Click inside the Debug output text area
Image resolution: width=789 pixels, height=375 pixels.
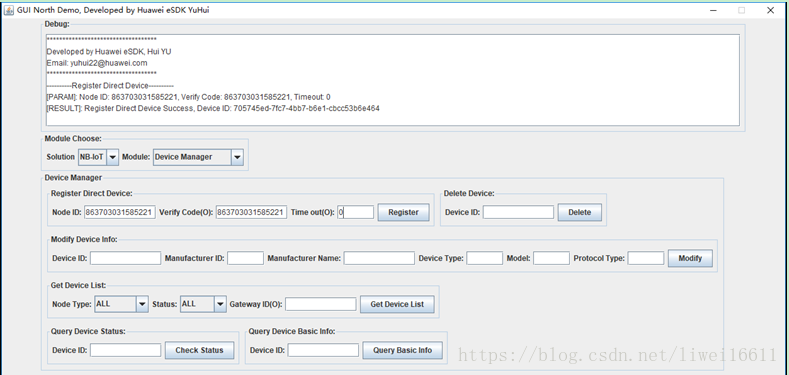(392, 80)
